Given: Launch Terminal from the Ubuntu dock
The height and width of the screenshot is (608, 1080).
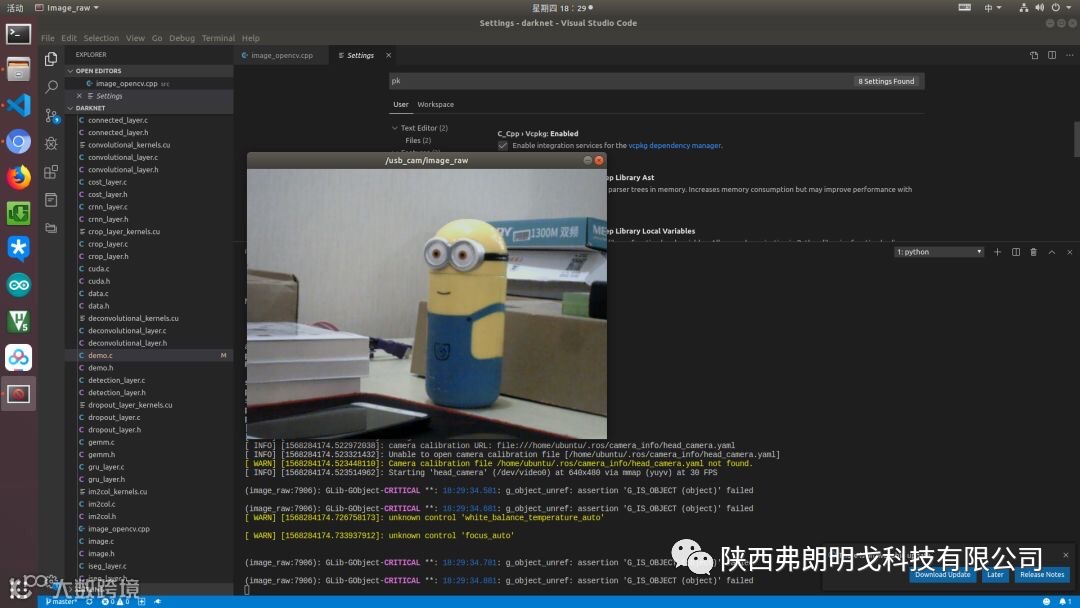Looking at the screenshot, I should (19, 34).
